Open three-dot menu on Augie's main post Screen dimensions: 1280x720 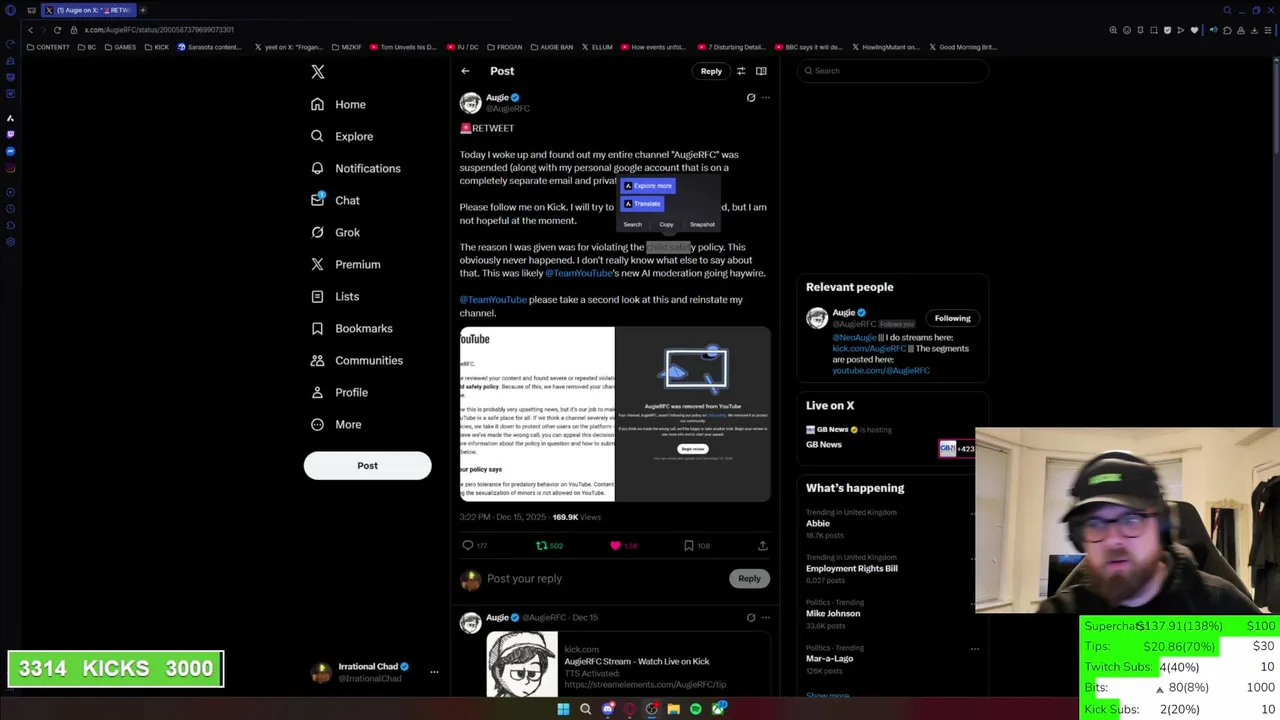[766, 98]
